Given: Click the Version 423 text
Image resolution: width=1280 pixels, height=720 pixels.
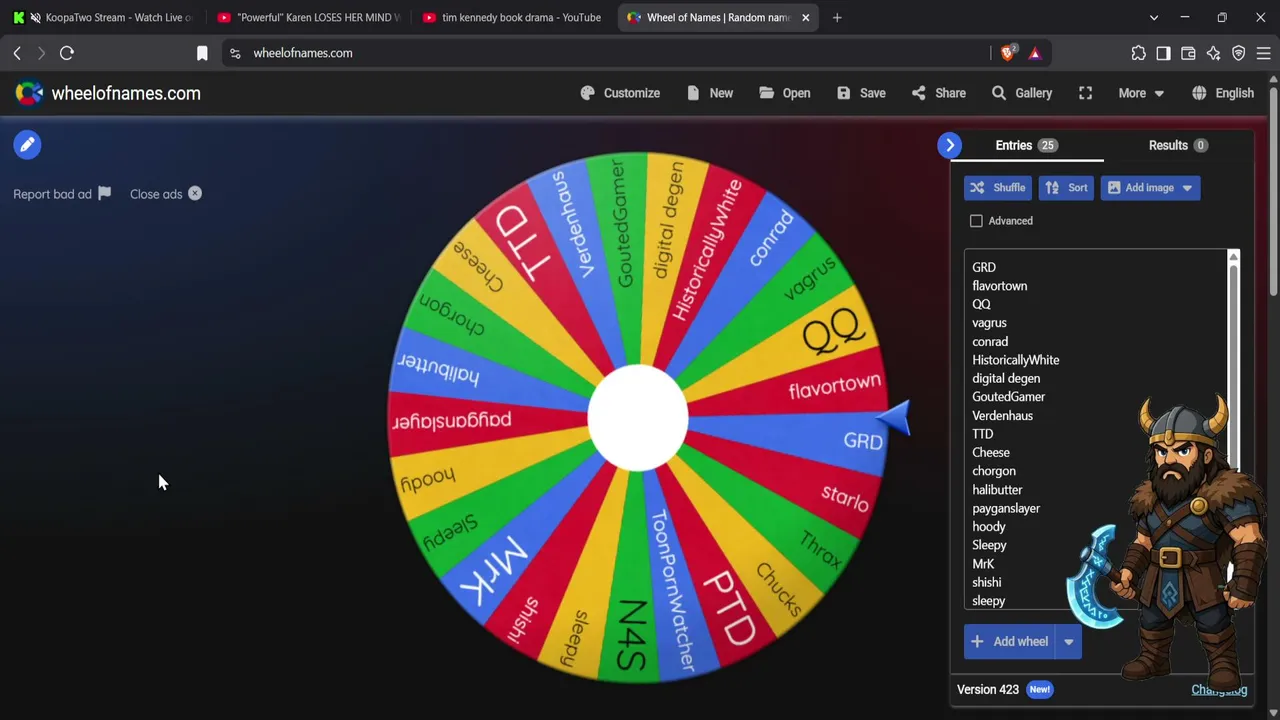Looking at the screenshot, I should point(988,690).
